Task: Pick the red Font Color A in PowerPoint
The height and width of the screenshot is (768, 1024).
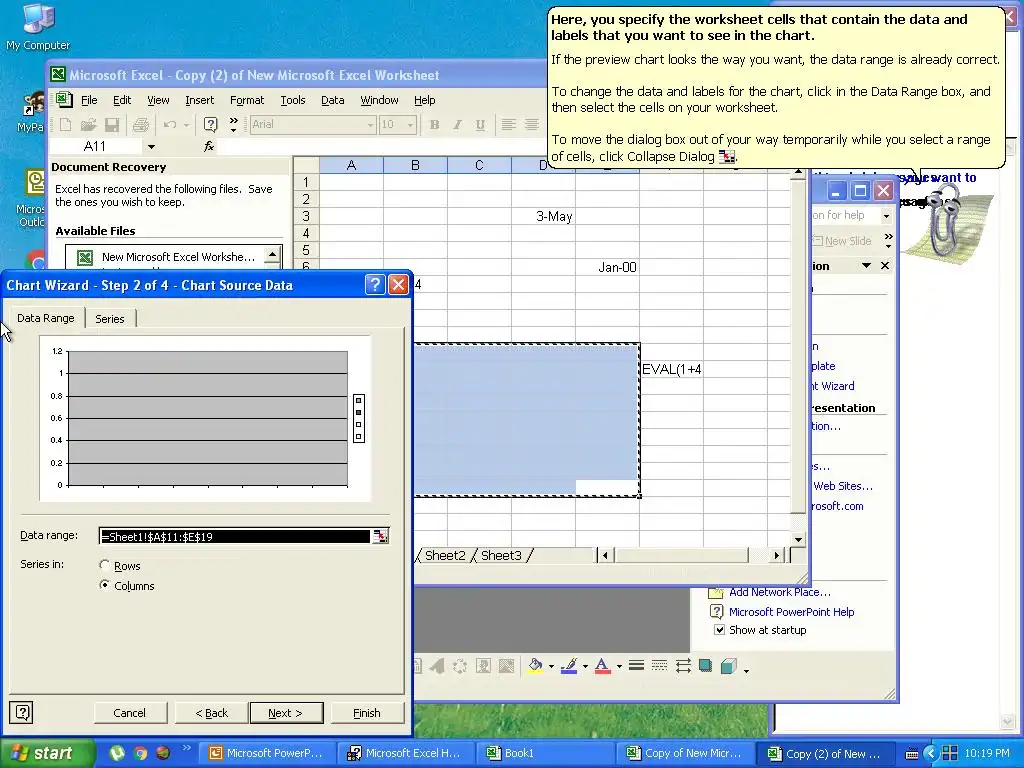Action: tap(603, 665)
